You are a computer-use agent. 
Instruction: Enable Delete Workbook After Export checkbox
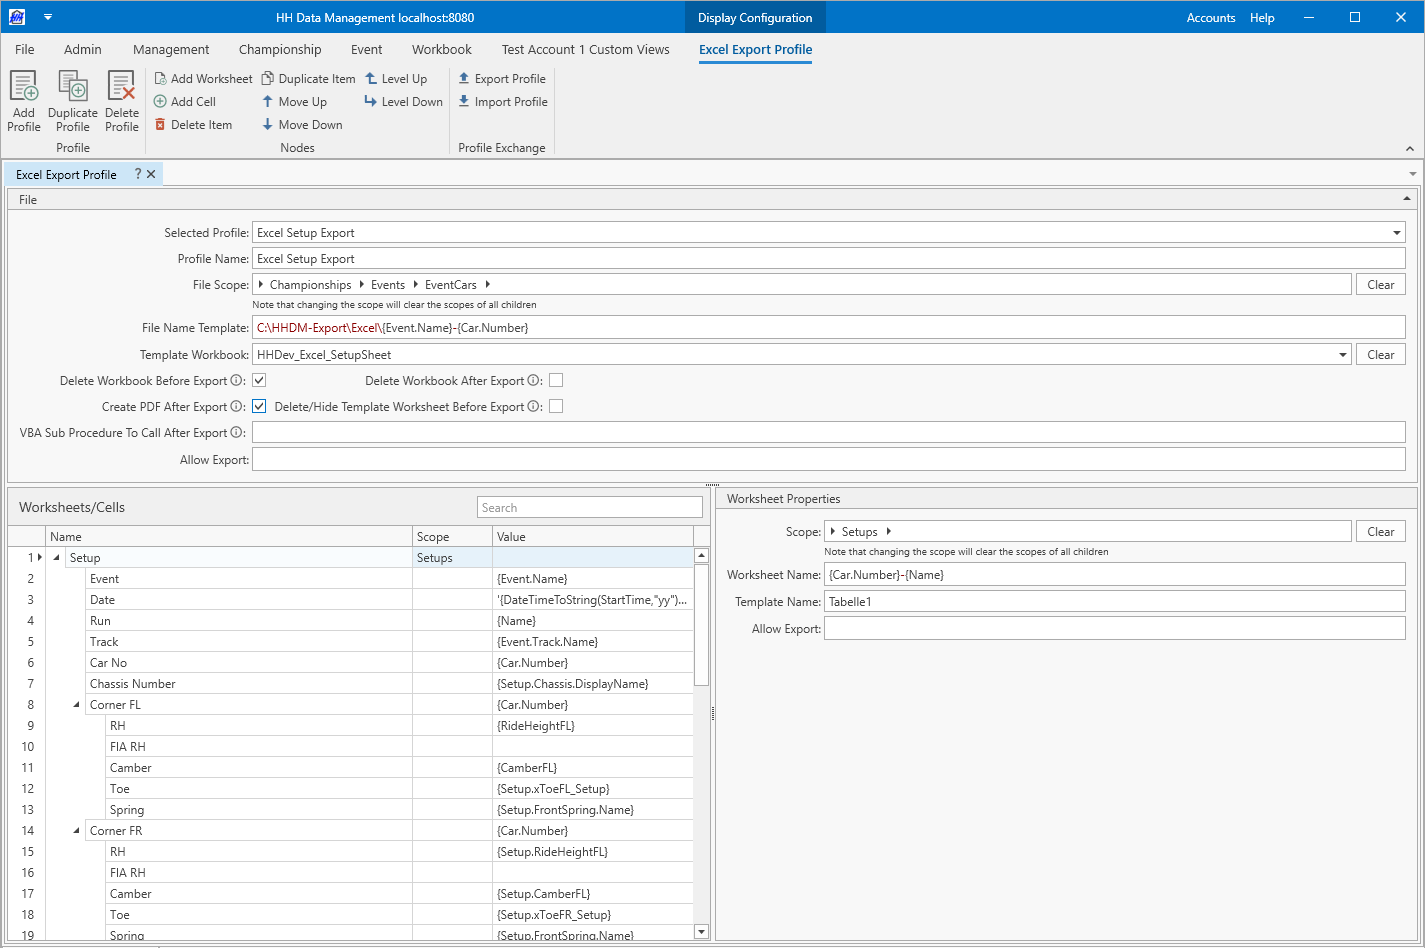(x=556, y=381)
